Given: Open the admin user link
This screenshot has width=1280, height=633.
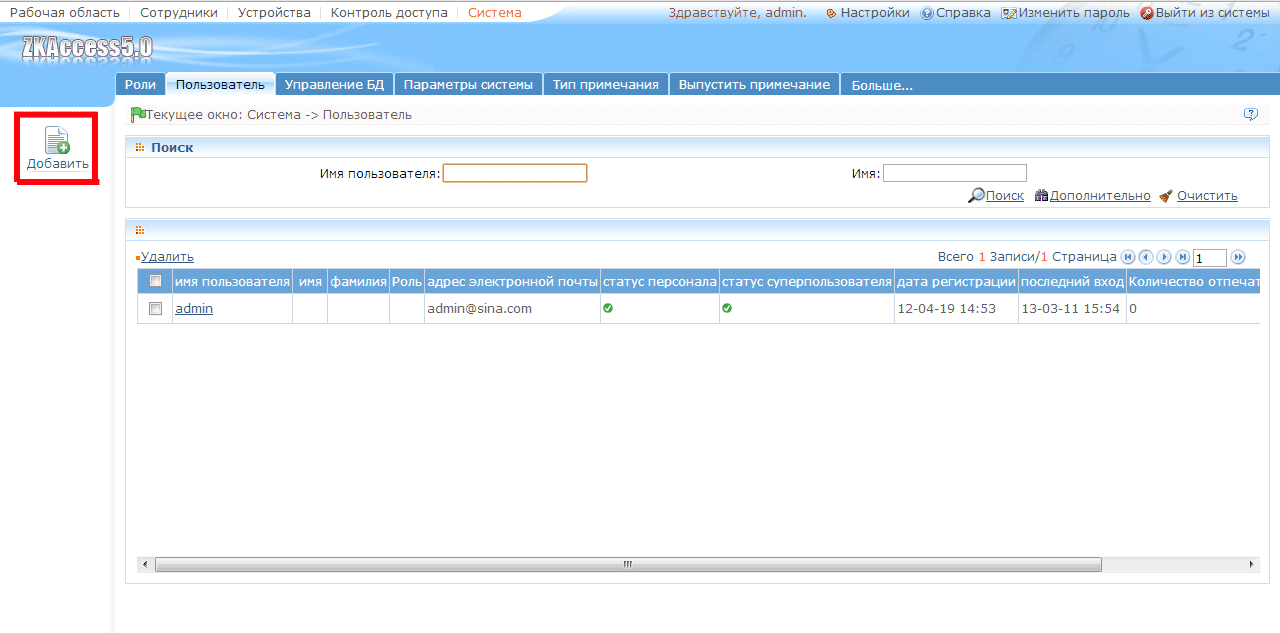Looking at the screenshot, I should (194, 309).
